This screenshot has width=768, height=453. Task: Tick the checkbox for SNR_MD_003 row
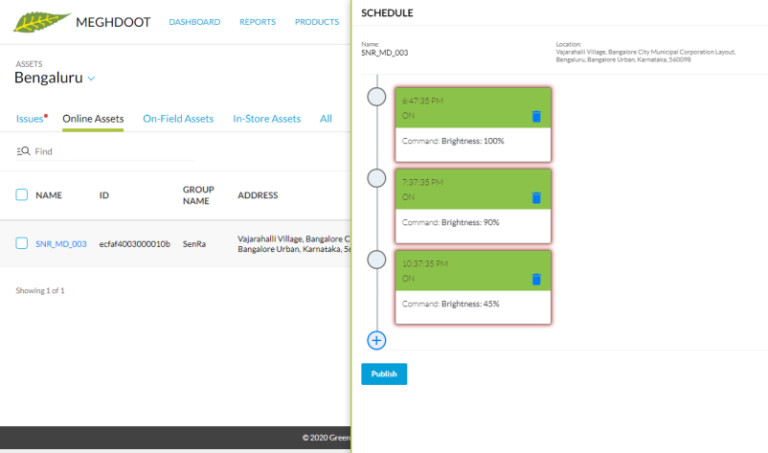[22, 243]
